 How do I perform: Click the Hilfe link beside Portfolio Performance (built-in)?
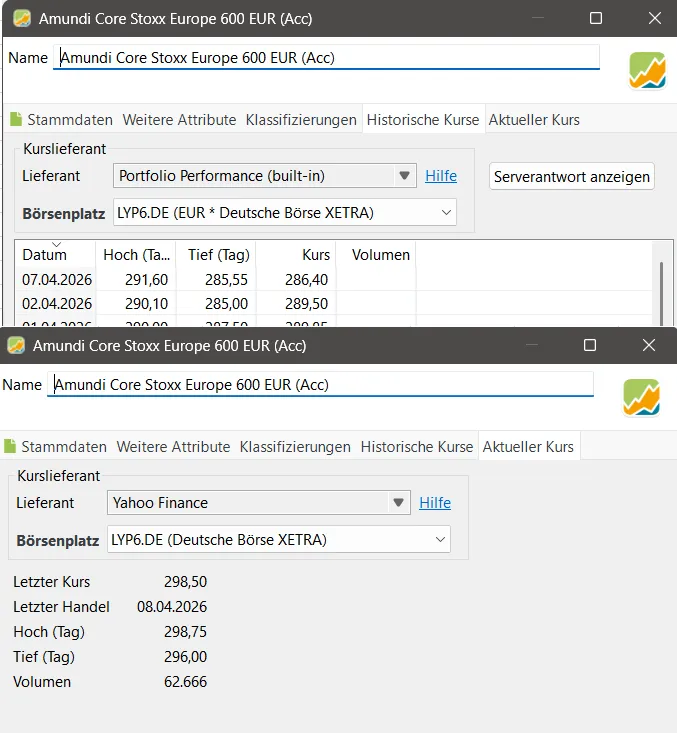click(x=441, y=176)
